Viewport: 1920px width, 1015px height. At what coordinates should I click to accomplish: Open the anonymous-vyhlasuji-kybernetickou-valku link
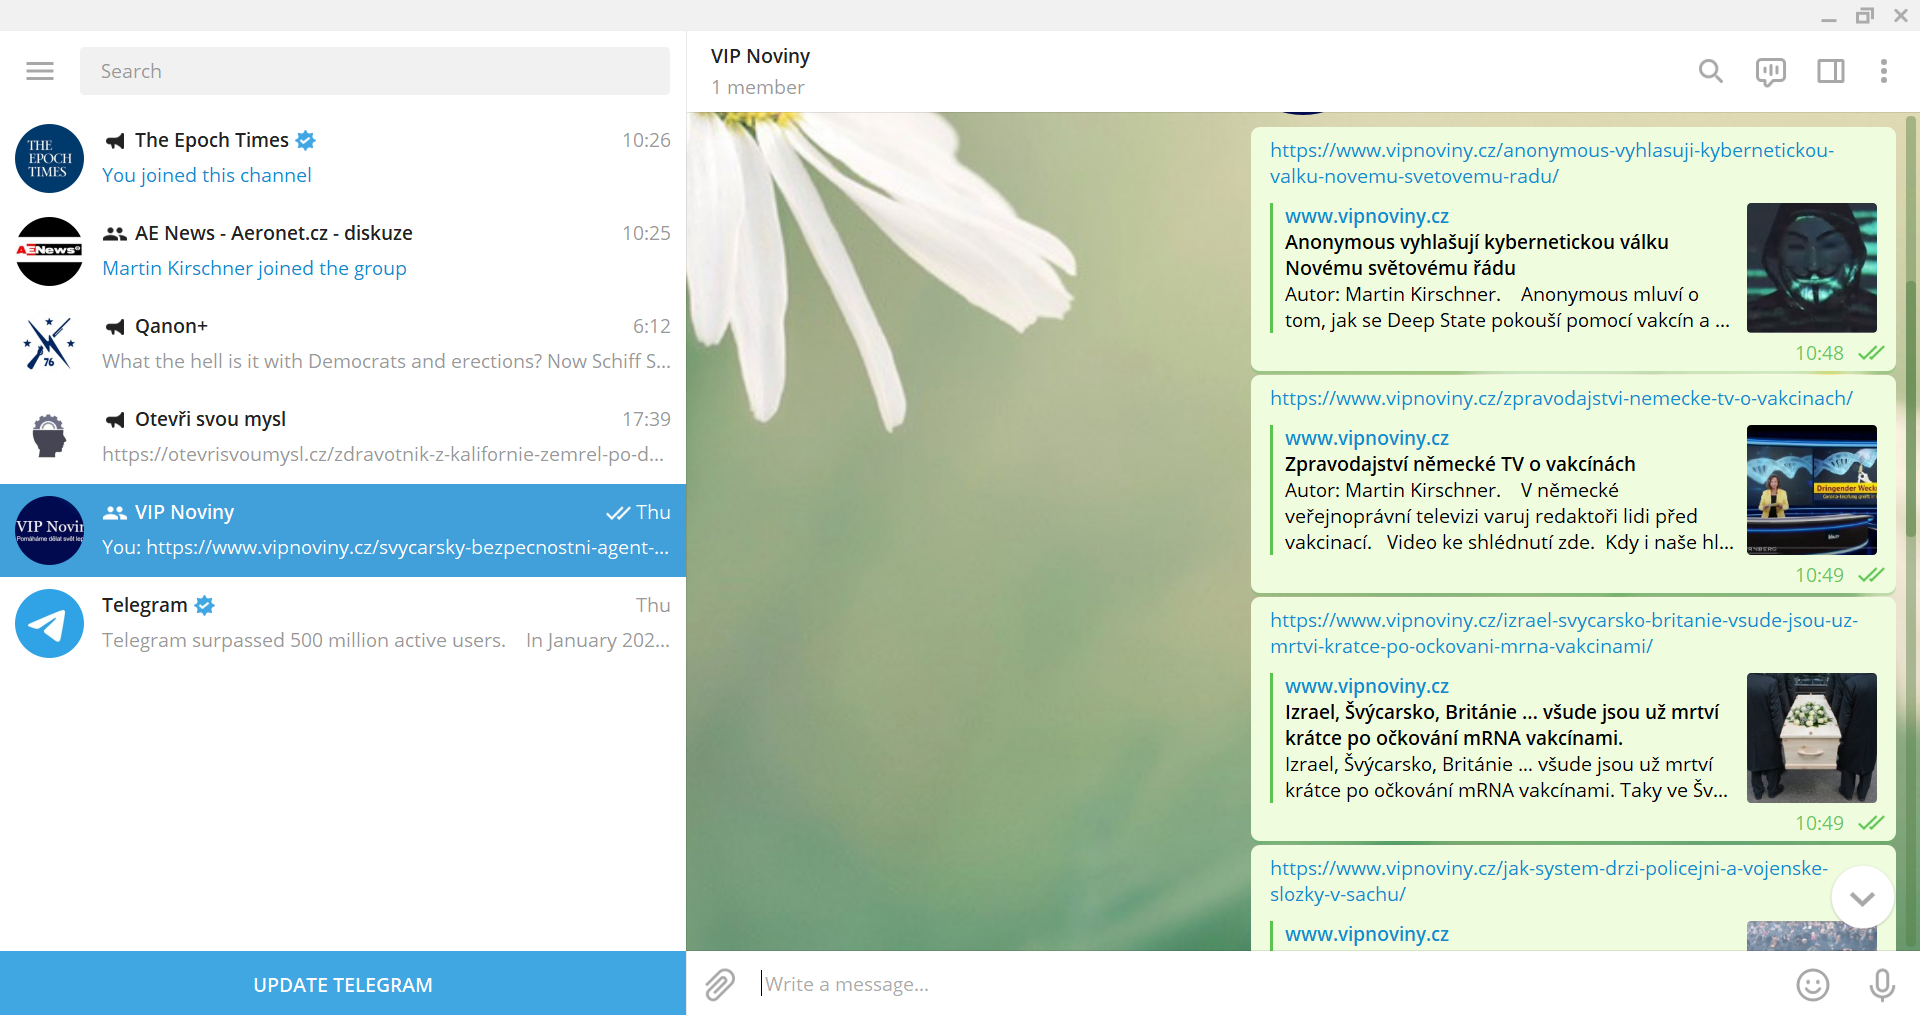1552,163
